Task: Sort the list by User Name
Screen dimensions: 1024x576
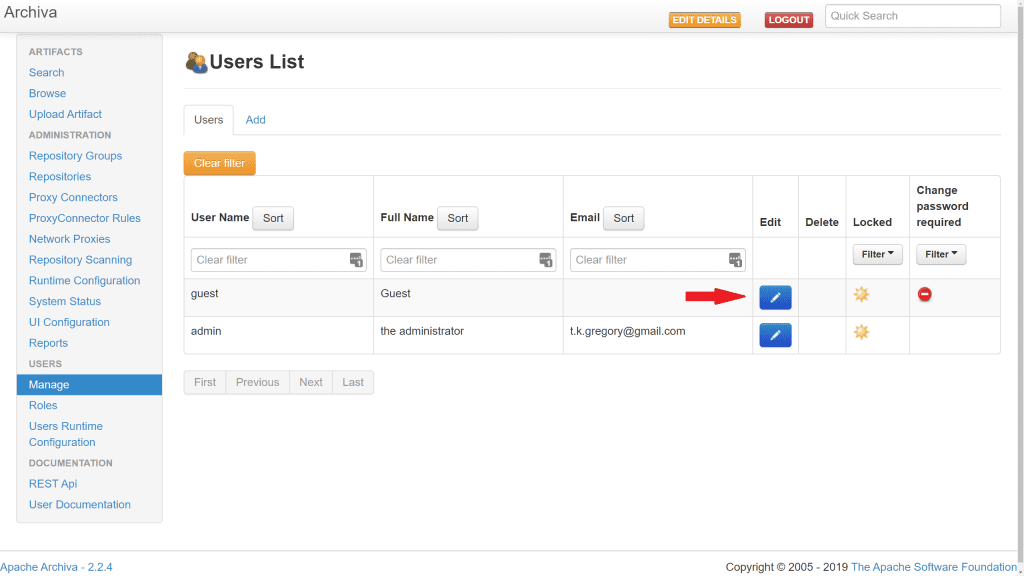Action: pyautogui.click(x=273, y=218)
